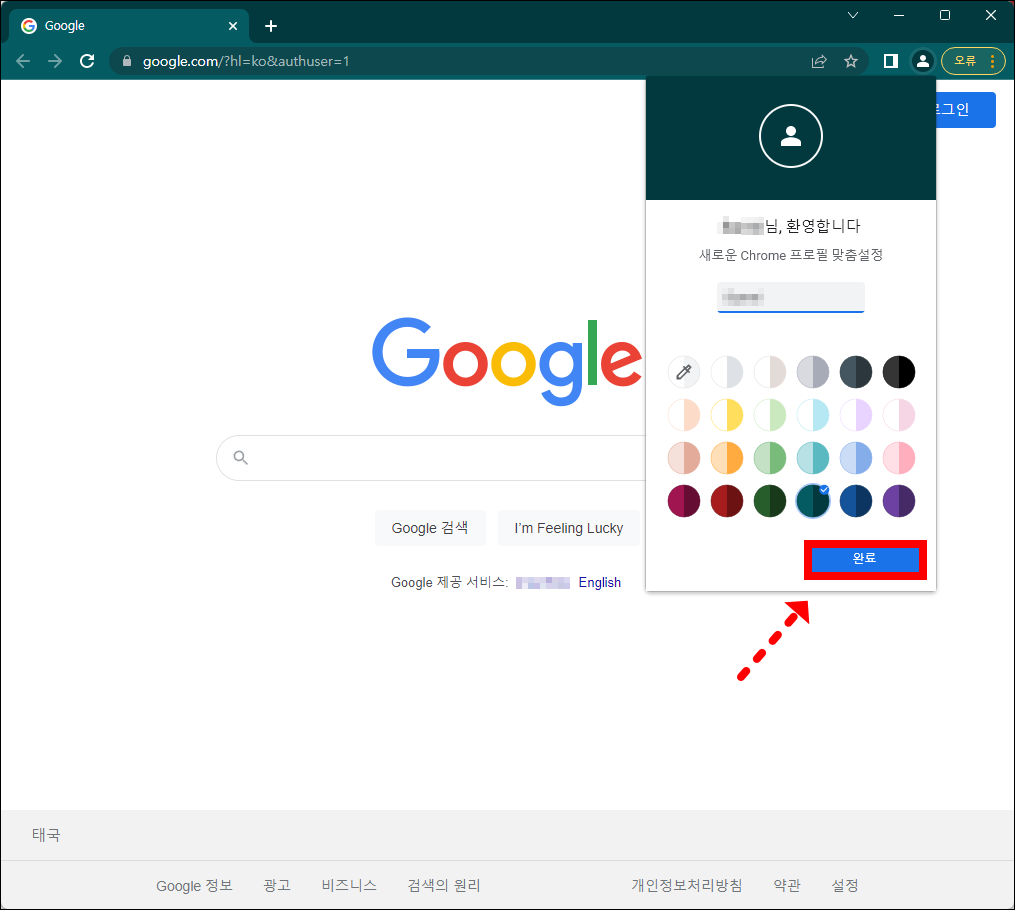Click the browser Back arrow
This screenshot has height=910, width=1015.
[23, 61]
